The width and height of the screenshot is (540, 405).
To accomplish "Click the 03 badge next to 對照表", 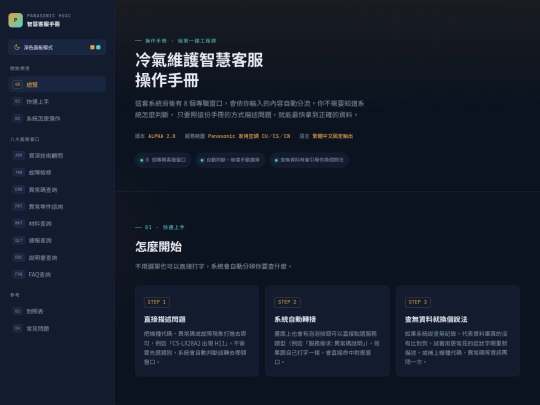I will click(18, 311).
